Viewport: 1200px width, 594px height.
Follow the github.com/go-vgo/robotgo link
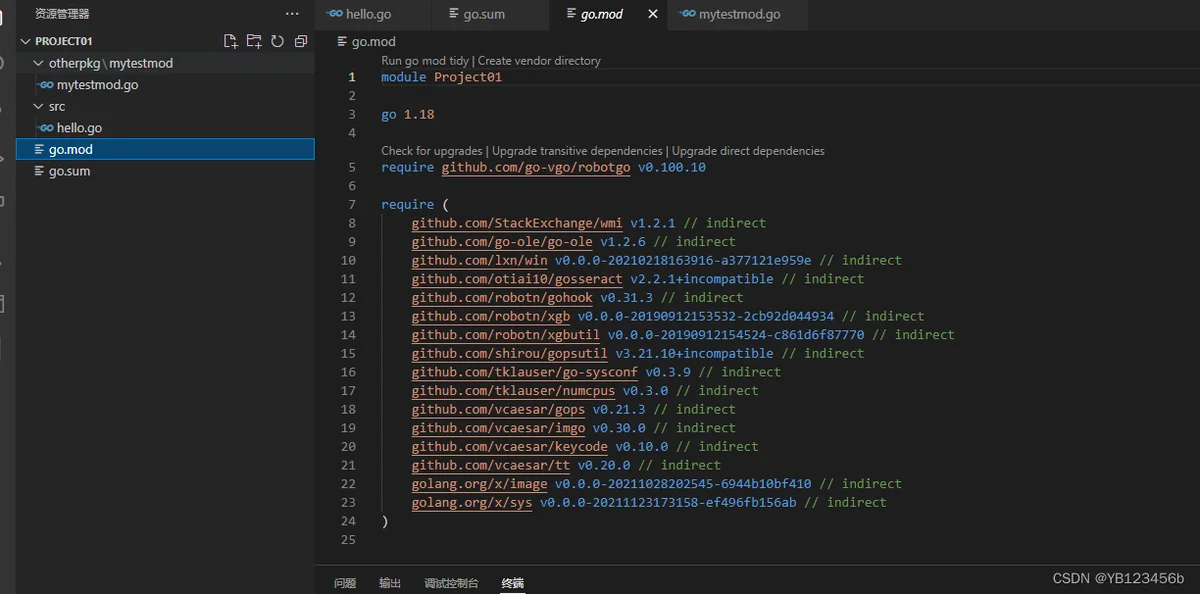tap(536, 168)
